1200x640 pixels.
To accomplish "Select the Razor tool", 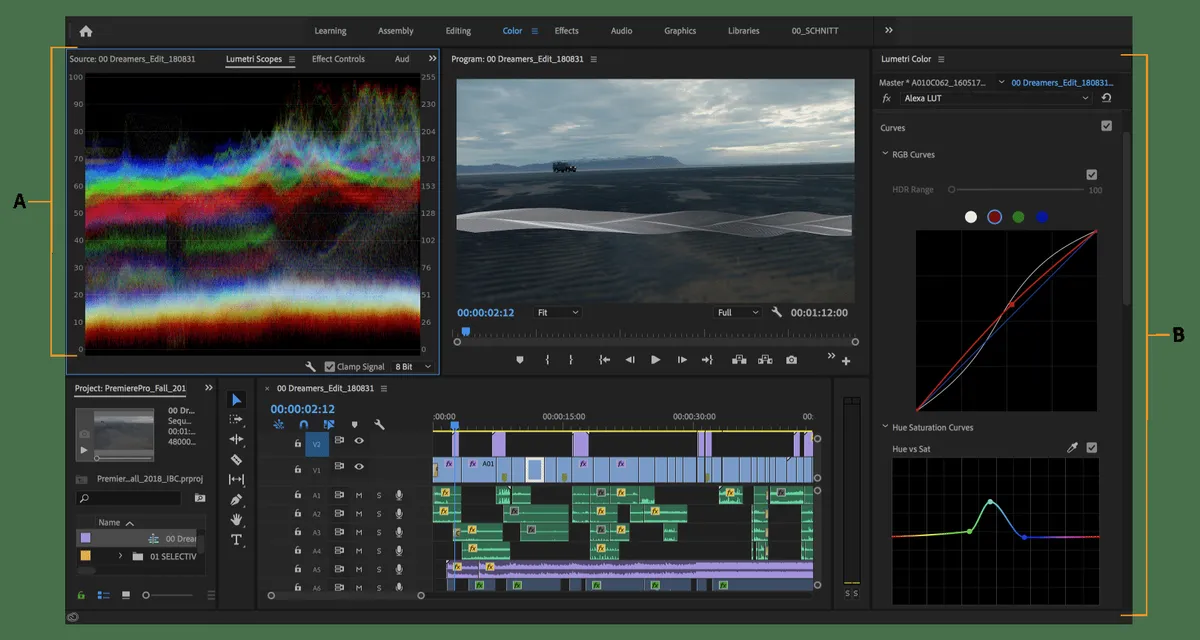I will [237, 459].
